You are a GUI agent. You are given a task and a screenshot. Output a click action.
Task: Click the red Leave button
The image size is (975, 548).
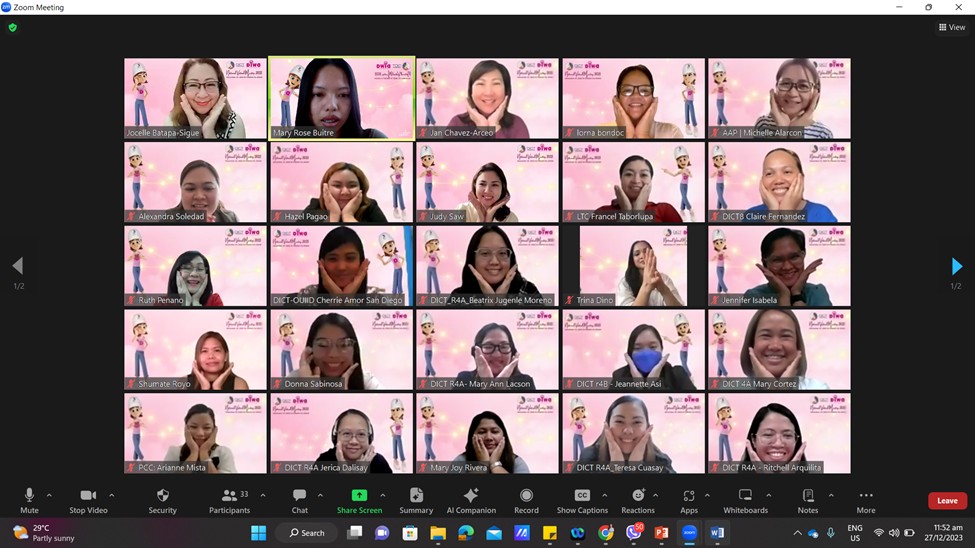pos(946,501)
